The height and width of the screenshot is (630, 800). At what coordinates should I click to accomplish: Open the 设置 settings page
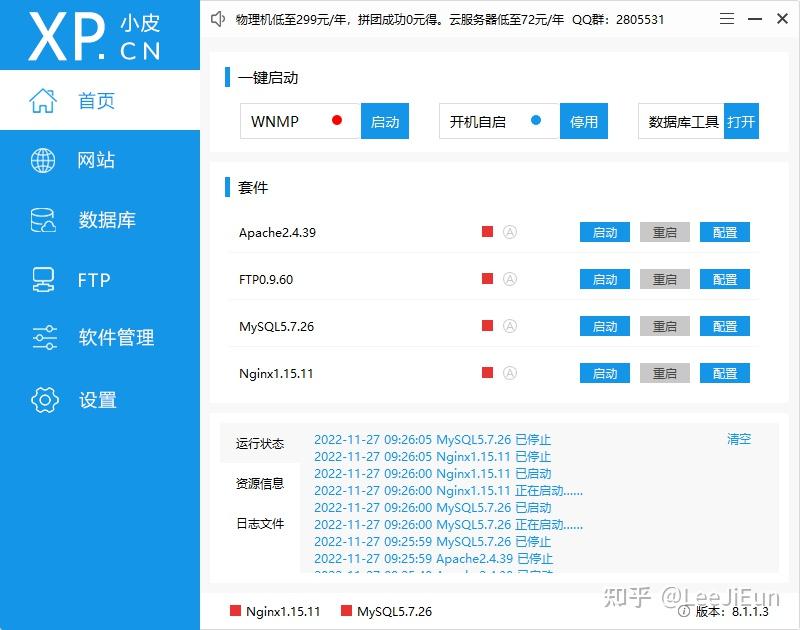coord(99,399)
